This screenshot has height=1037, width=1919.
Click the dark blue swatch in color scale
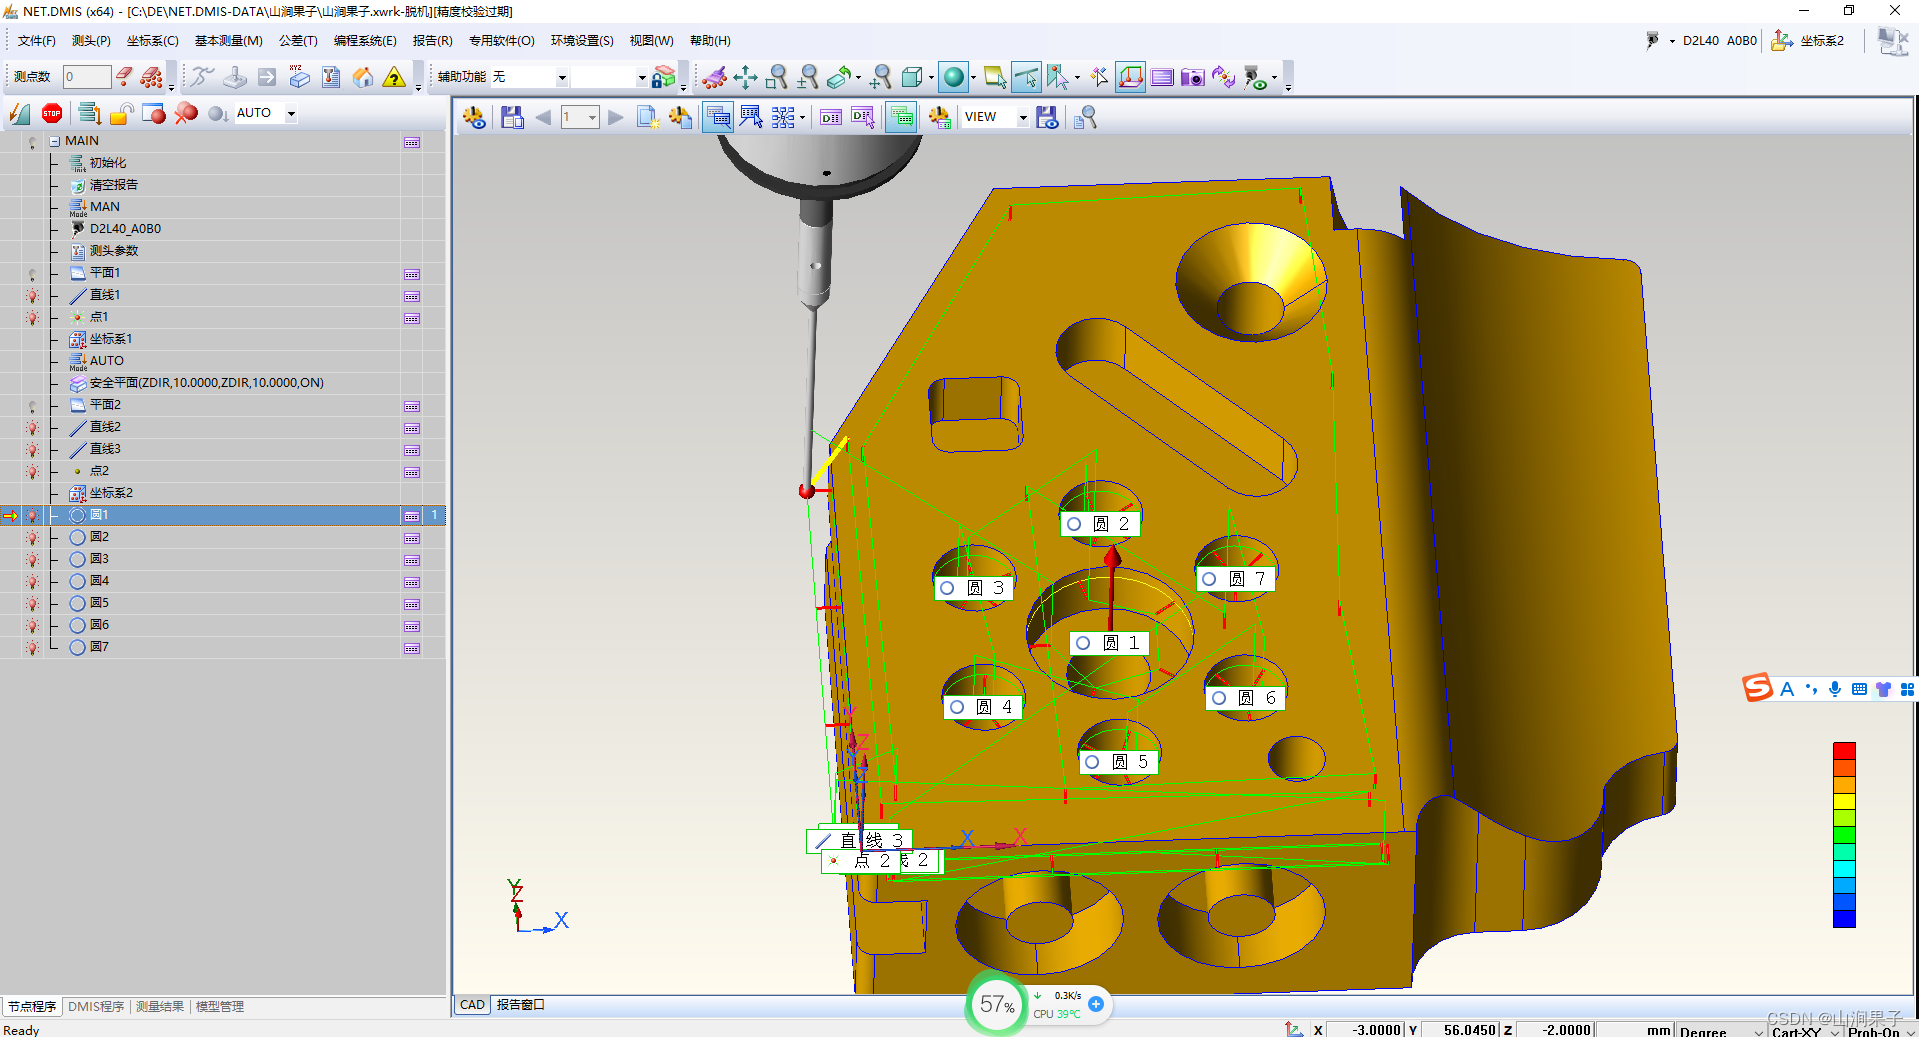click(1844, 919)
